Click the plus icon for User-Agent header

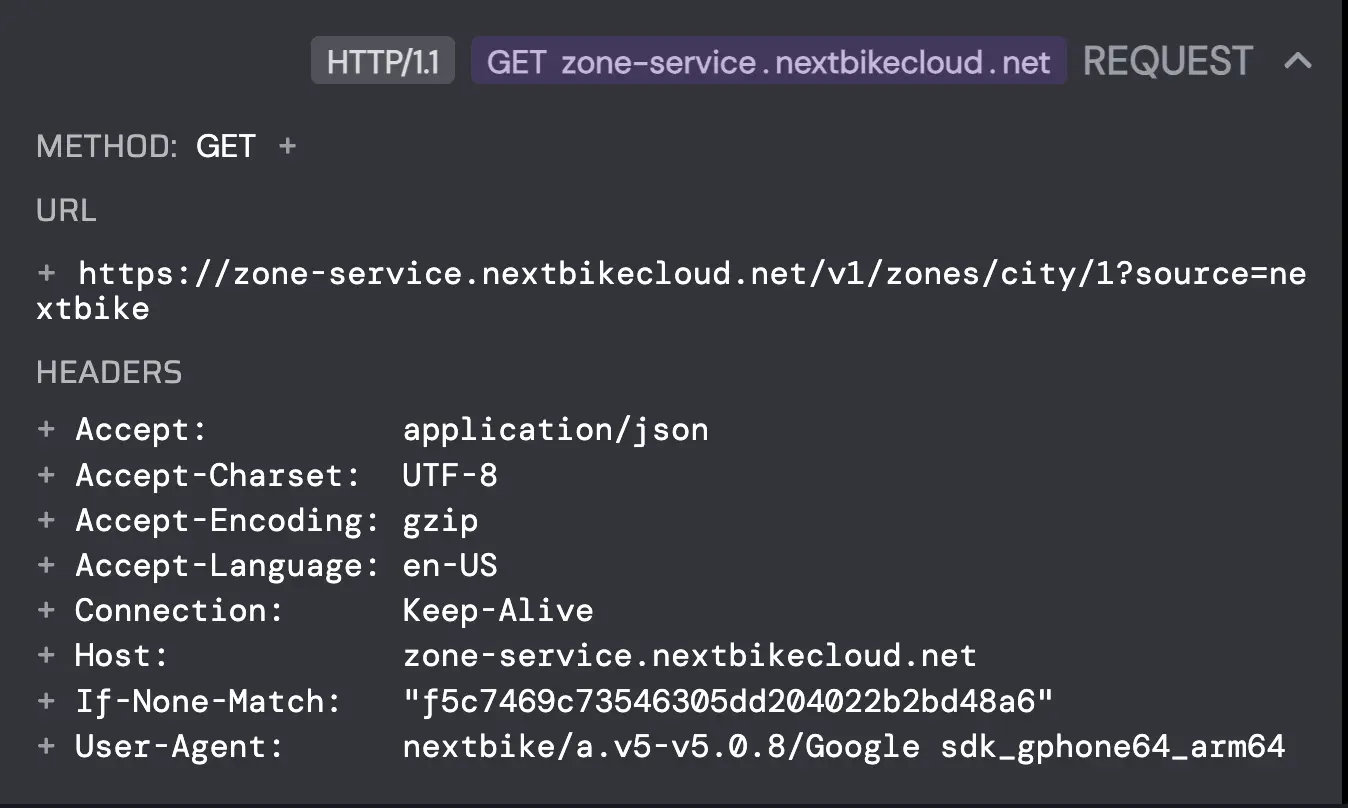pos(46,746)
